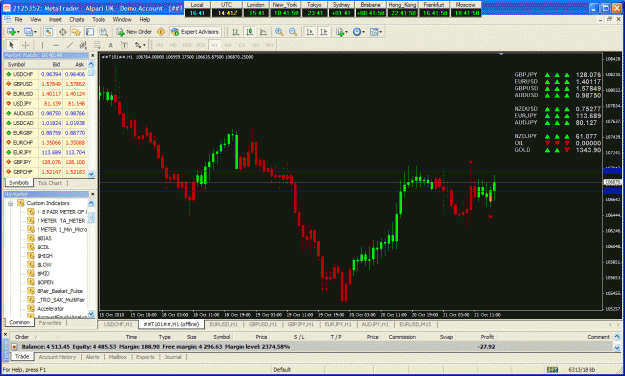The image size is (625, 376).
Task: Switch to the Tick Chart tab
Action: (50, 183)
